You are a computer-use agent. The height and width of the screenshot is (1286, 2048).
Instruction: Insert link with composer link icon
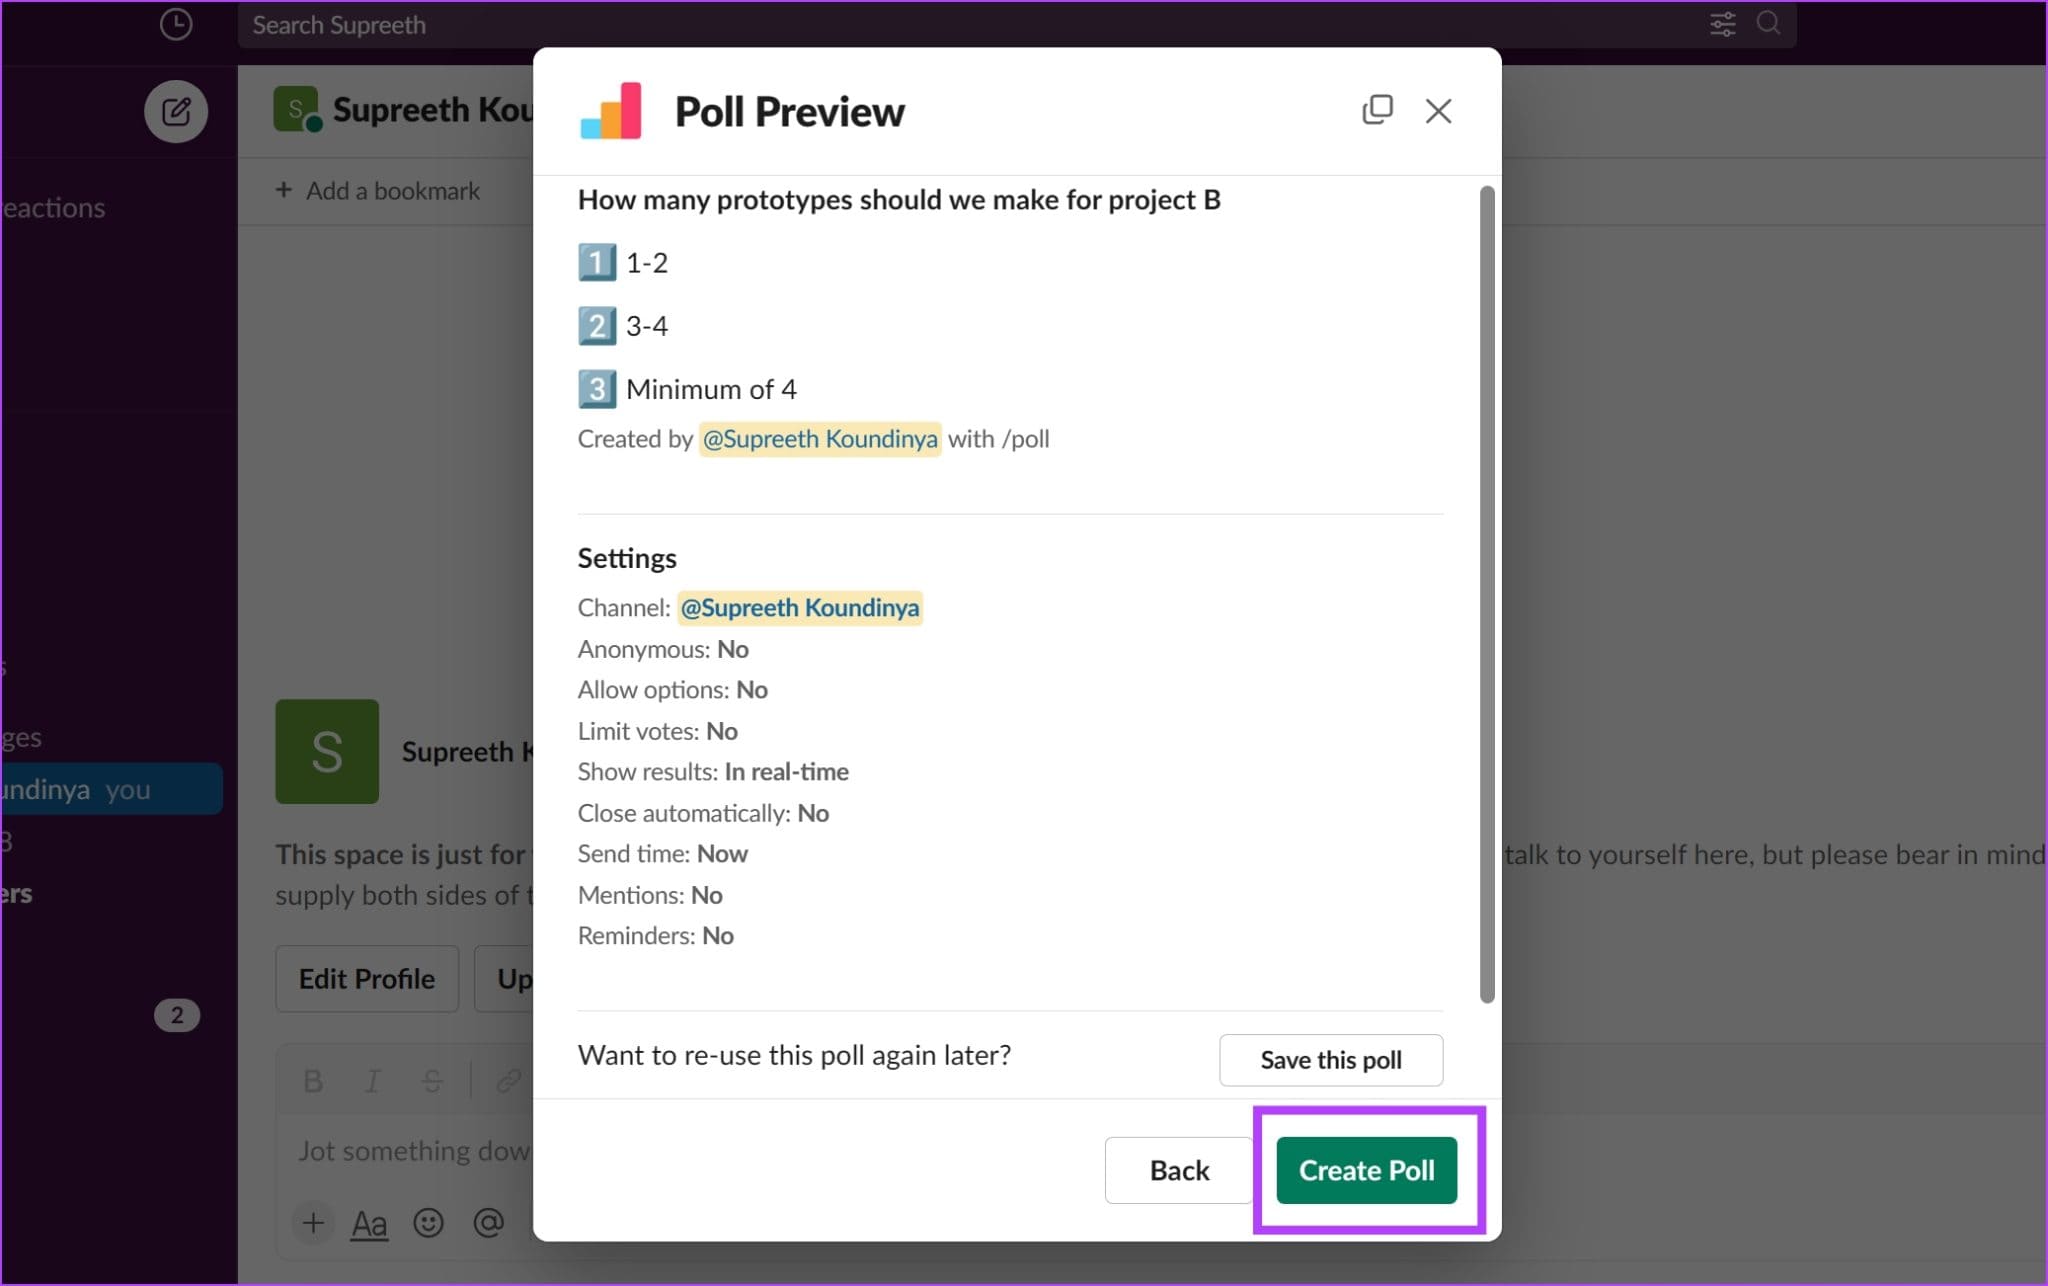[508, 1081]
